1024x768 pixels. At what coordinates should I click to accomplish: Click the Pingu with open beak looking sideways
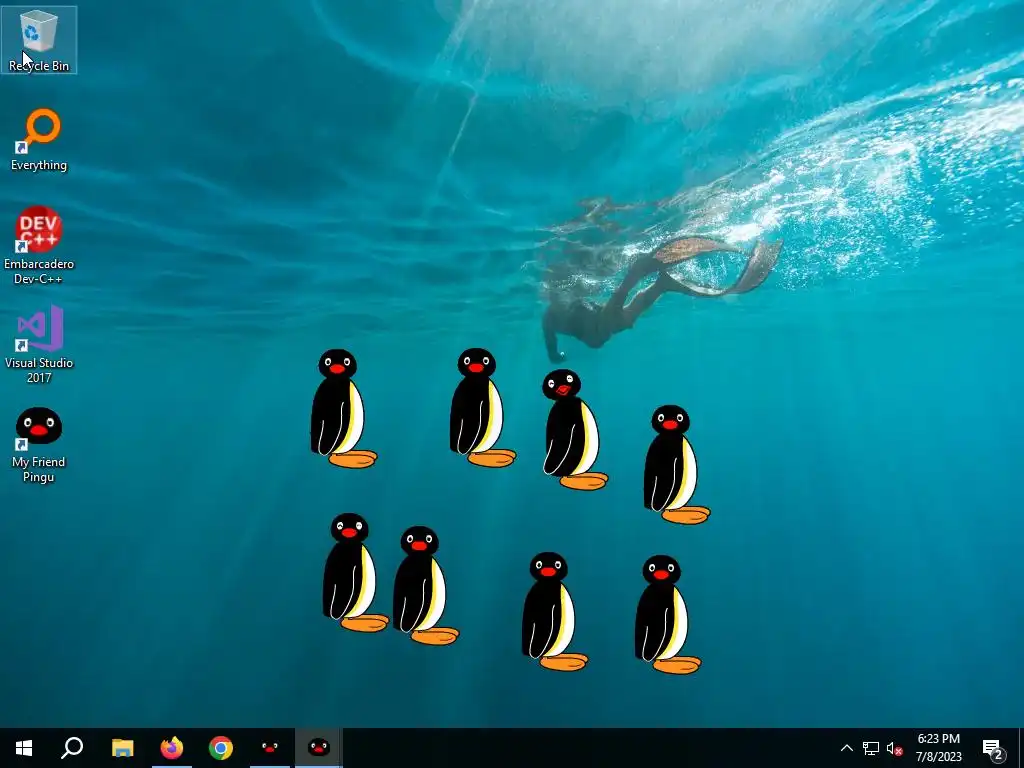tap(573, 430)
